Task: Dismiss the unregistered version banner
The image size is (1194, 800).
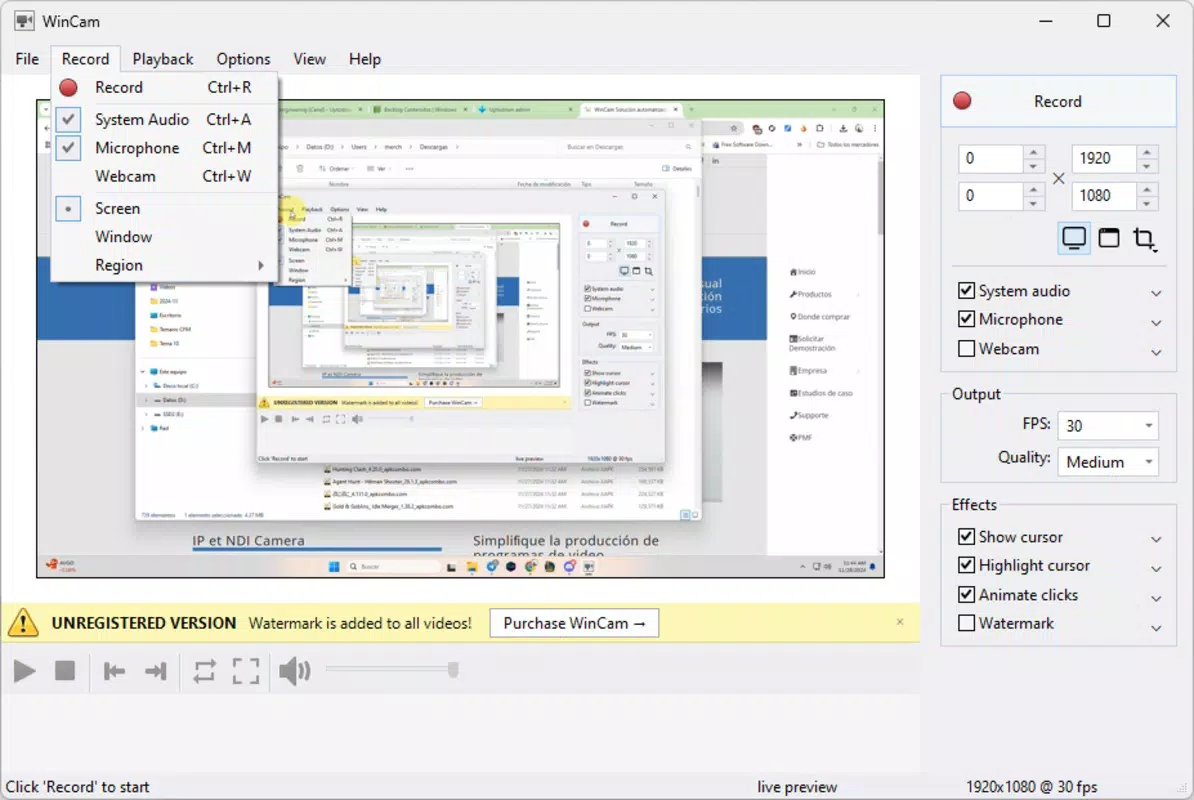Action: (x=900, y=622)
